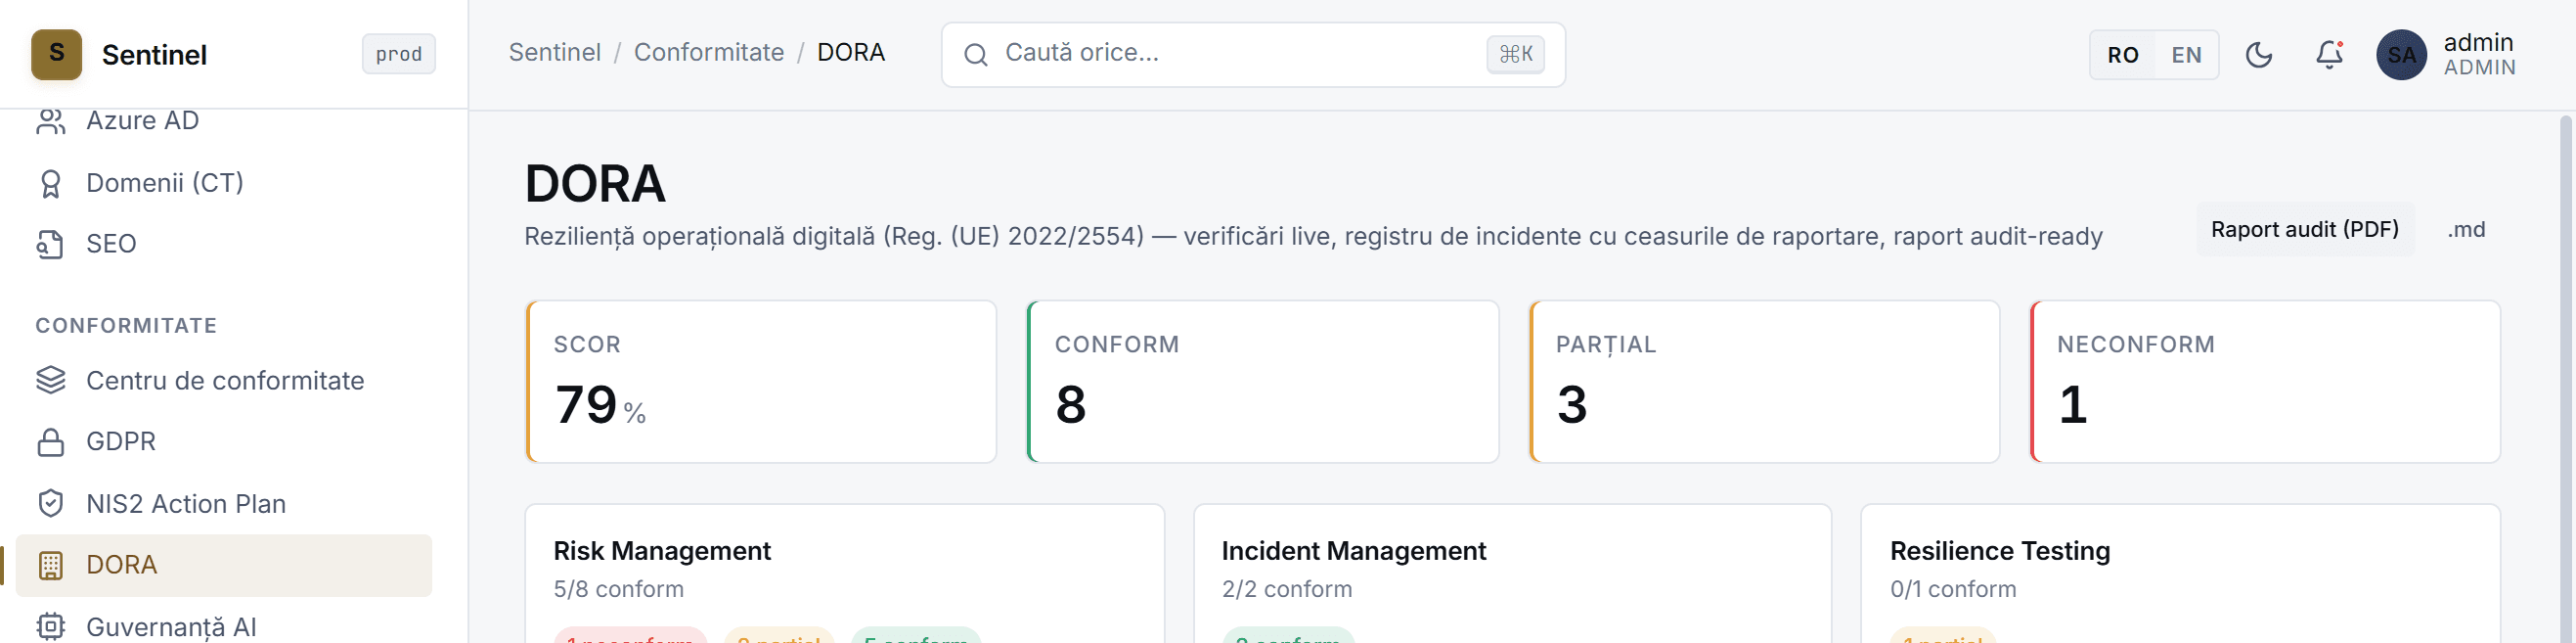Viewport: 2576px width, 643px height.
Task: Open the SEO section
Action: click(x=224, y=244)
